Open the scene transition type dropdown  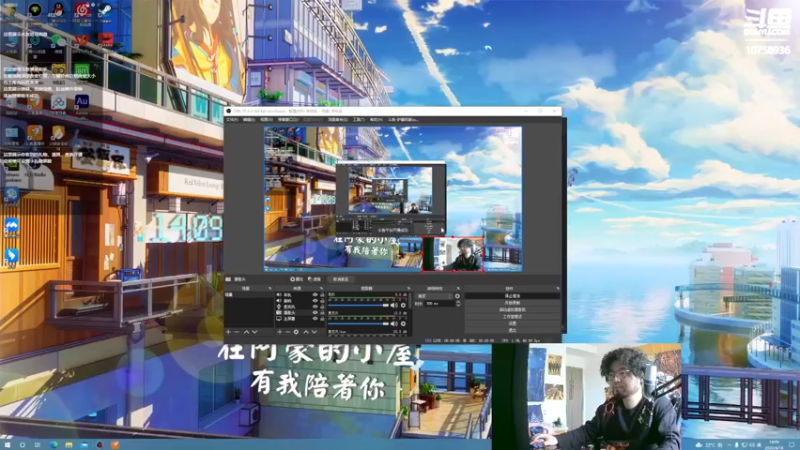(434, 296)
